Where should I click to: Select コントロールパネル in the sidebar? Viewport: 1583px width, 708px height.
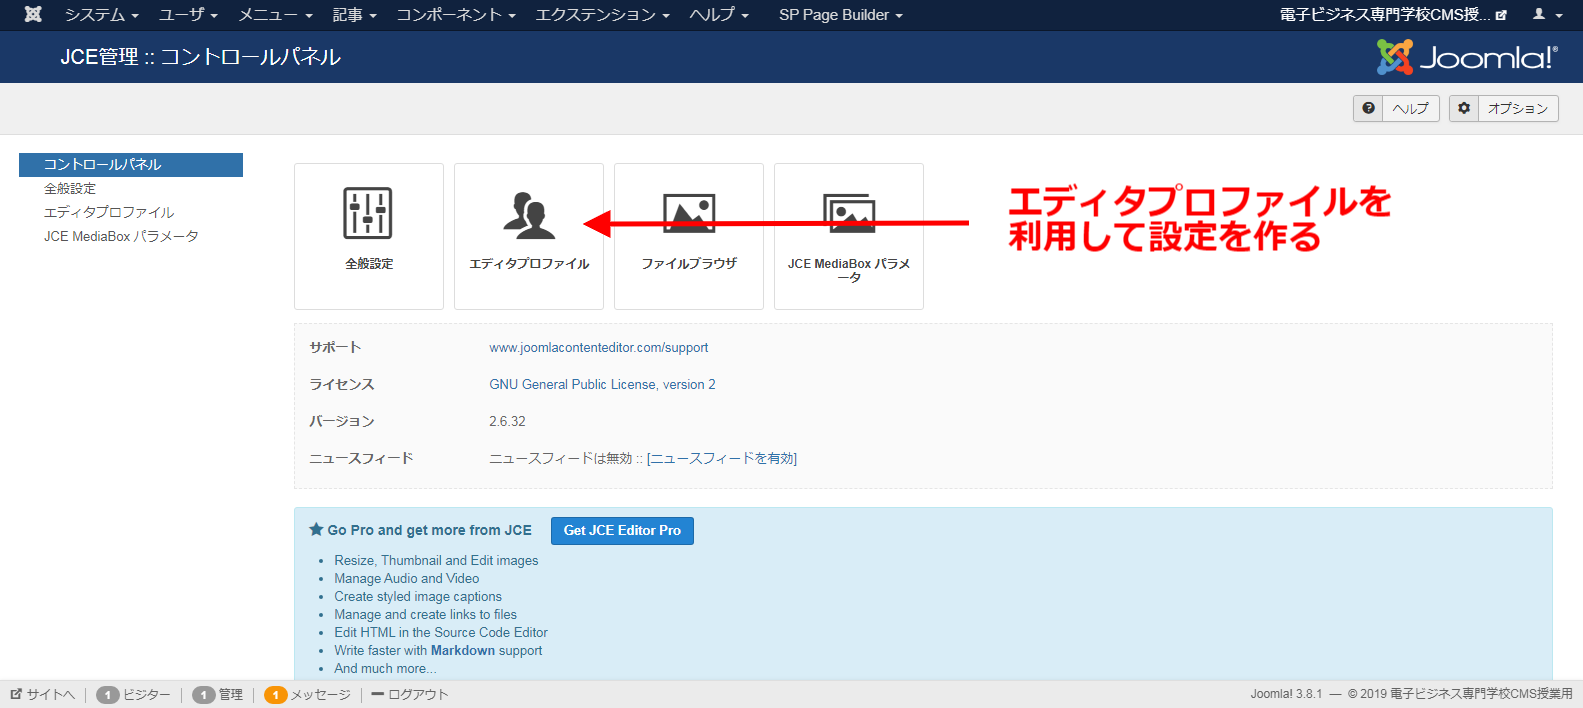click(131, 165)
